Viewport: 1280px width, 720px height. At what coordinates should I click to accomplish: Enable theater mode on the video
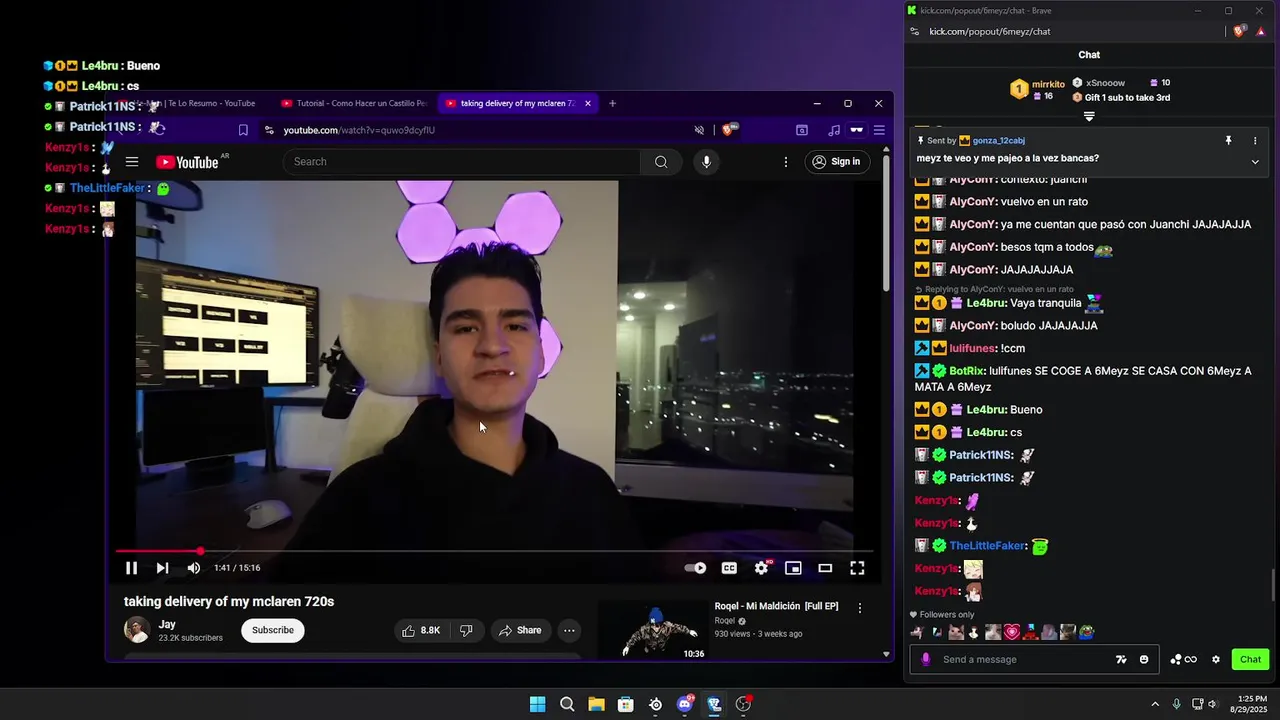(825, 568)
